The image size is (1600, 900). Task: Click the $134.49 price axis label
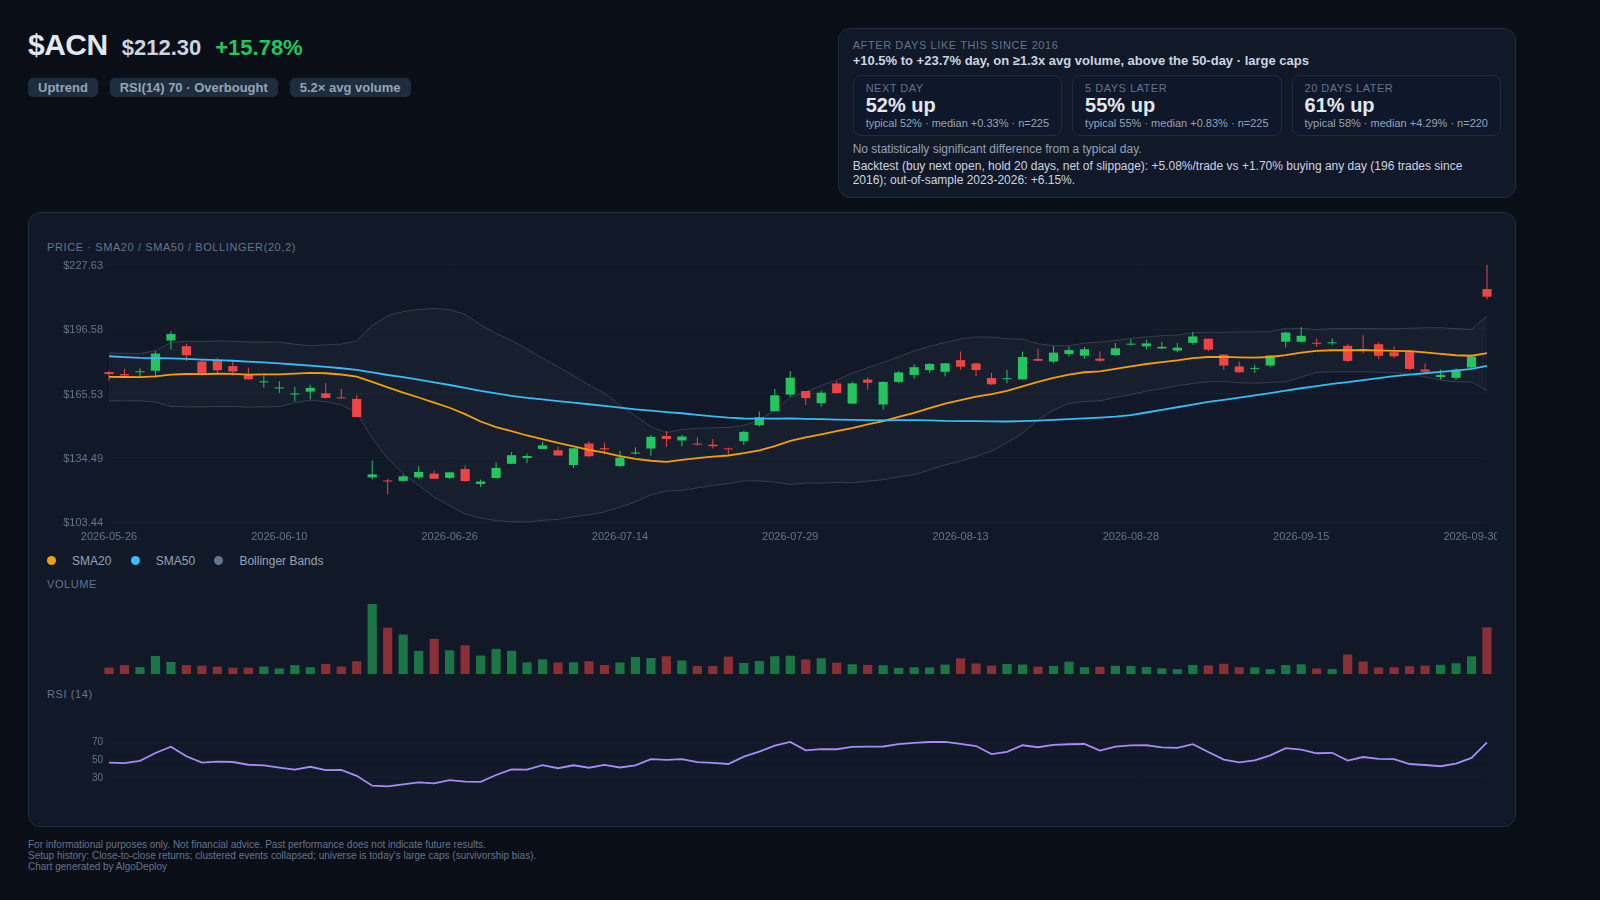point(83,458)
